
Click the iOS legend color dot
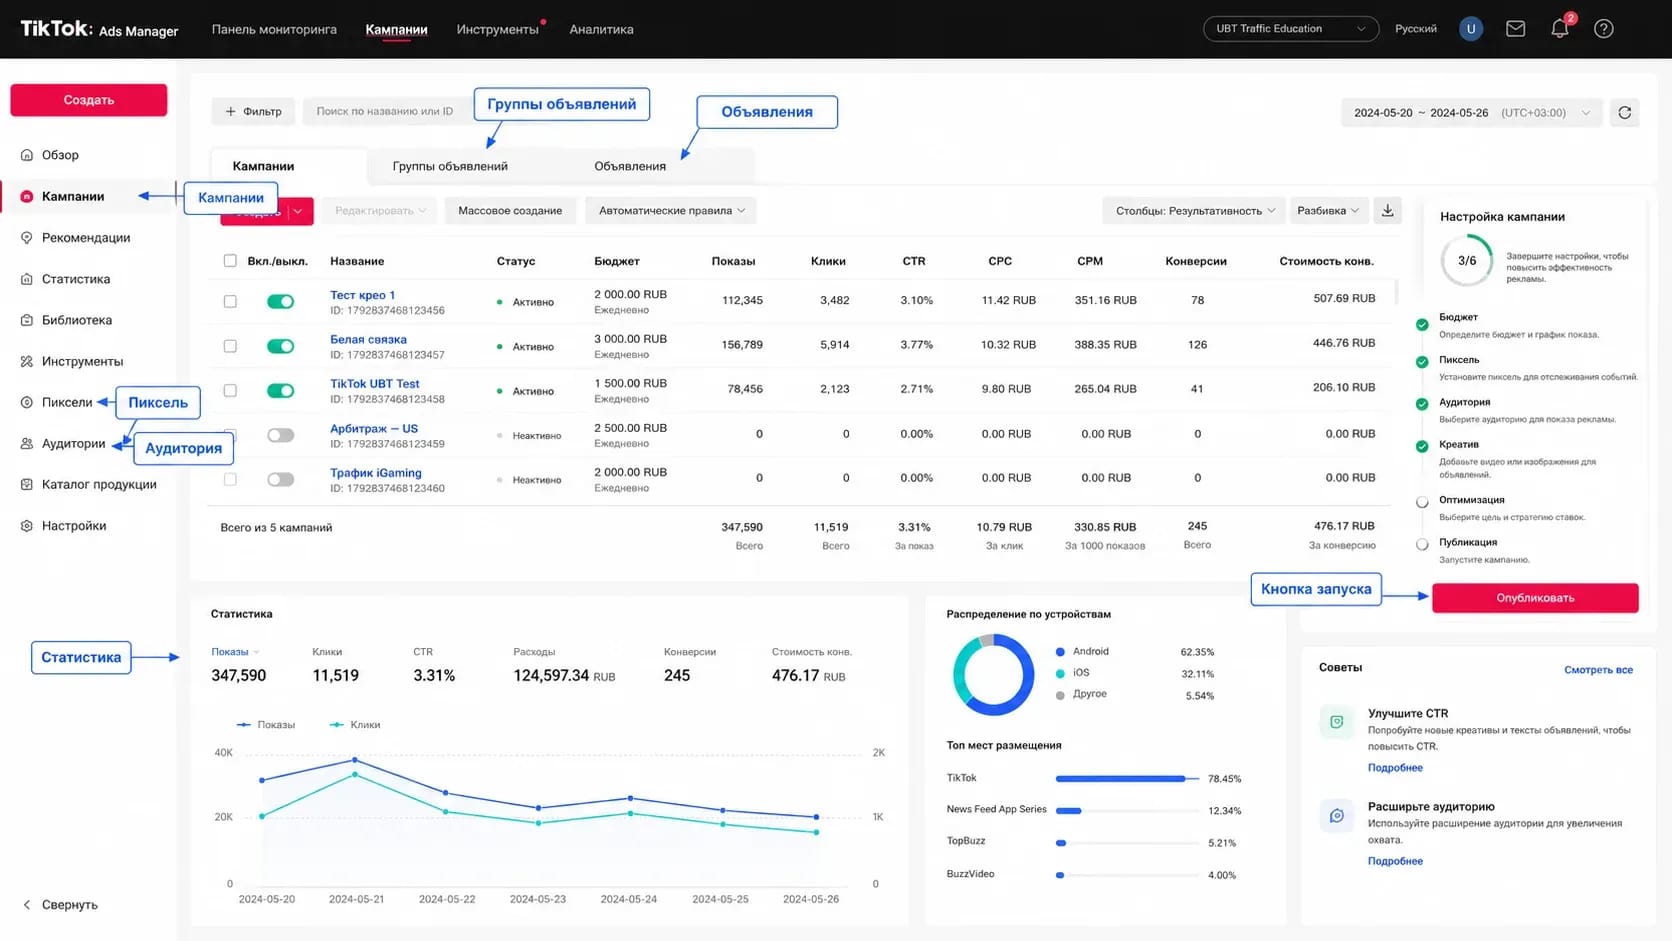(1060, 673)
